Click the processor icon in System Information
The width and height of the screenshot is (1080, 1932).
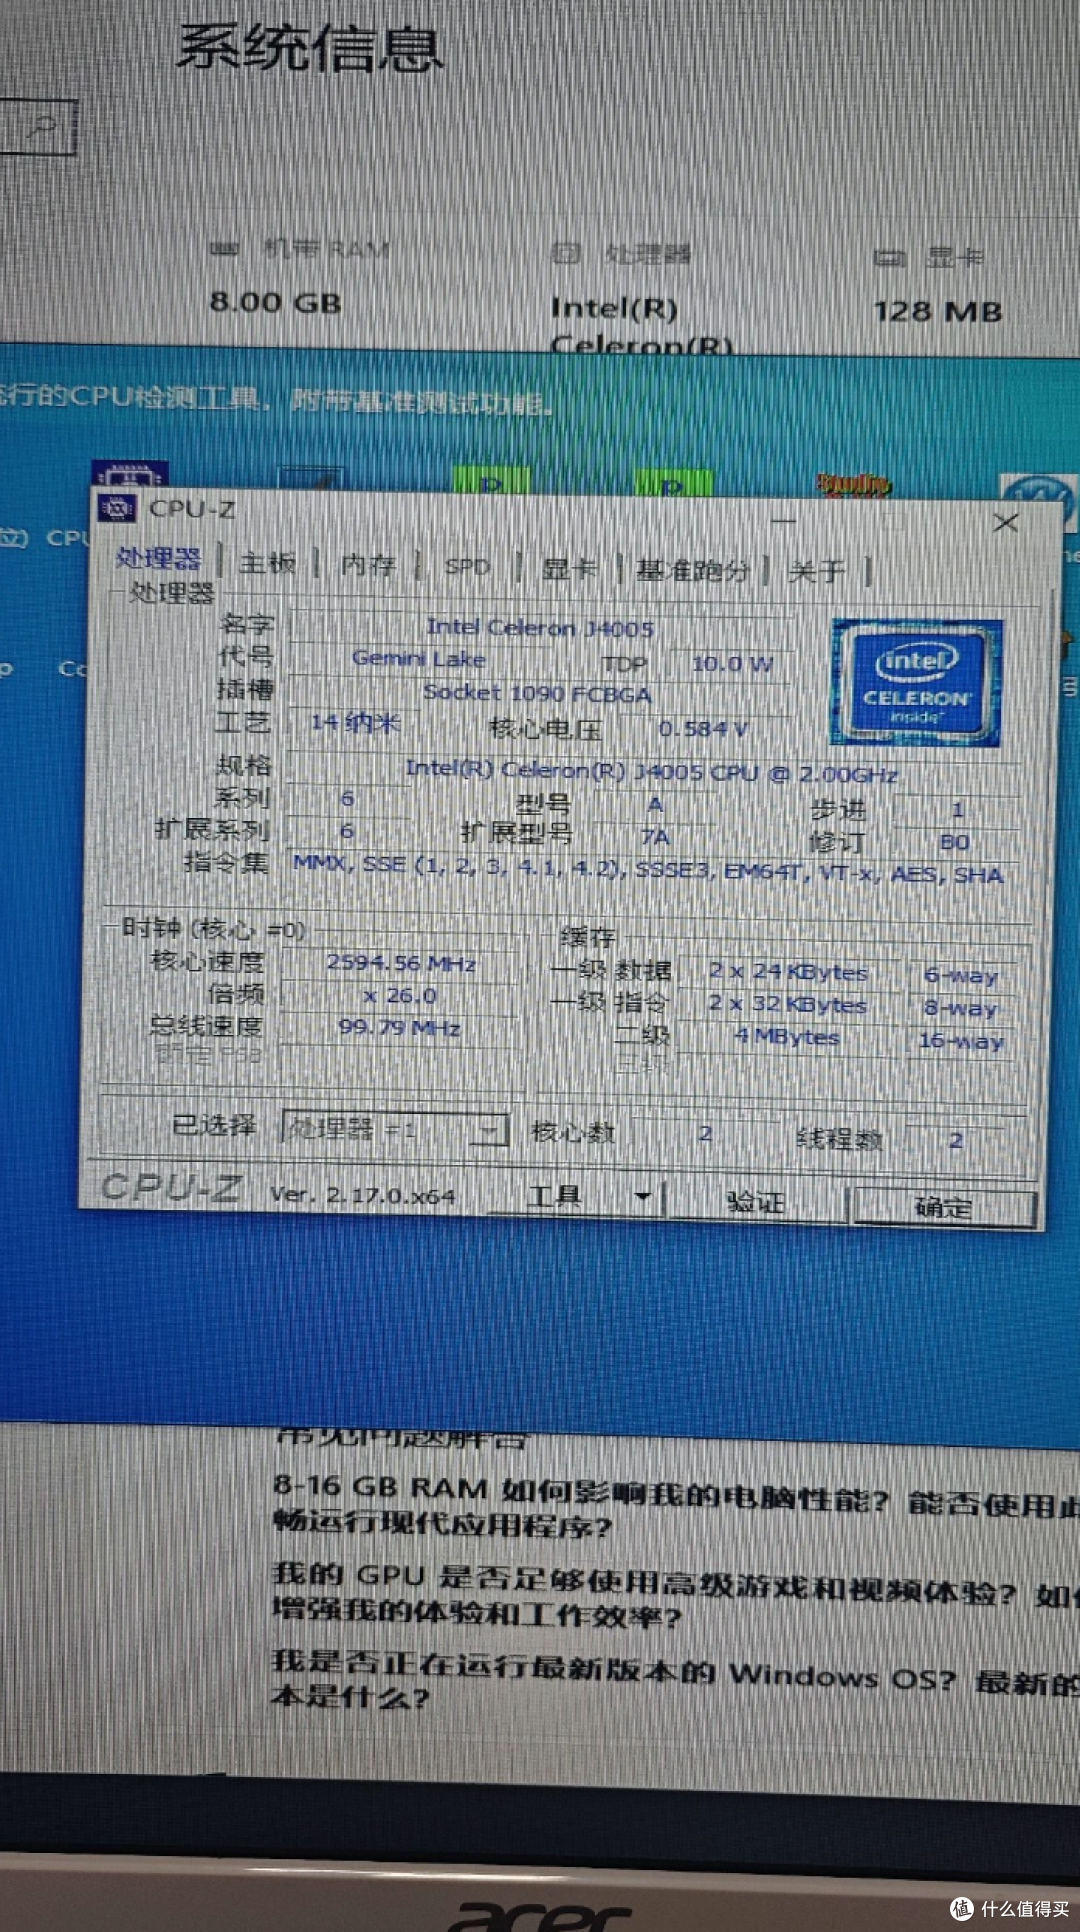(567, 252)
